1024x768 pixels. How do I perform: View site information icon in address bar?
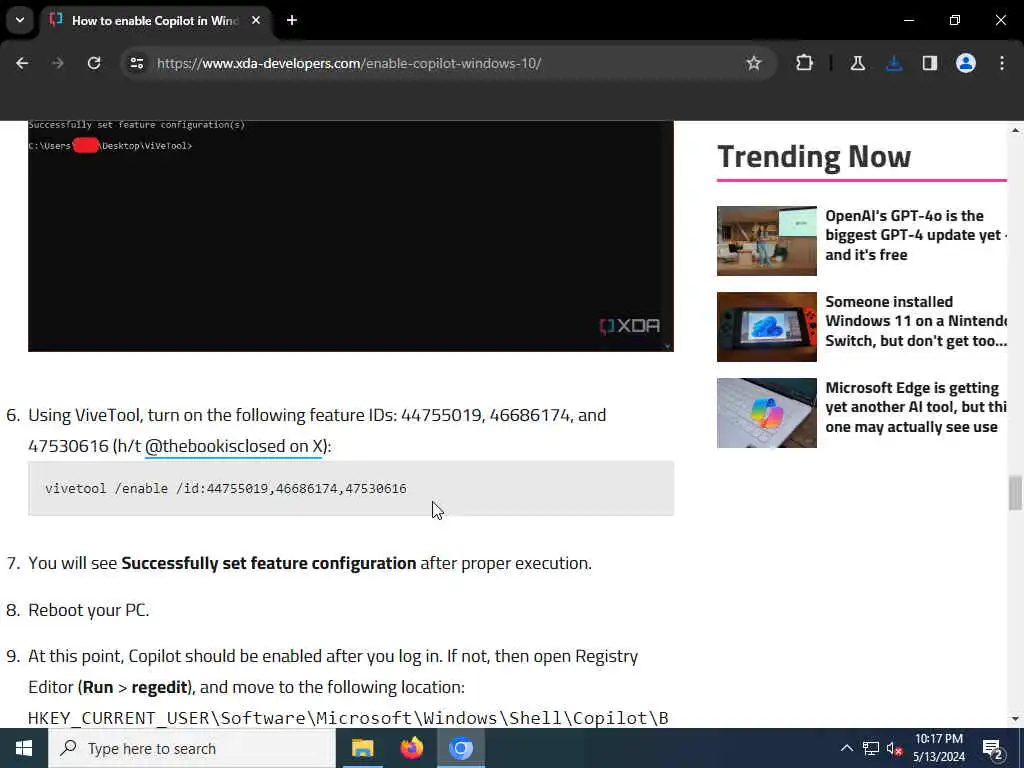[136, 63]
